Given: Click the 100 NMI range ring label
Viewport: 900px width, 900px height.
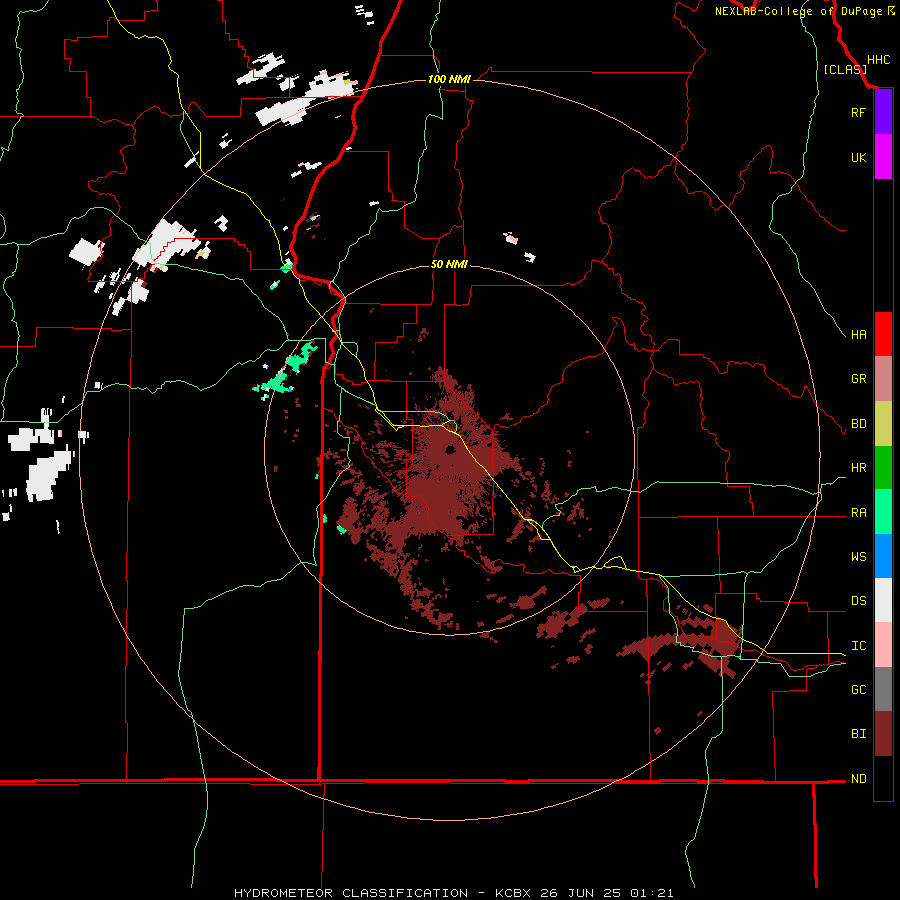Looking at the screenshot, I should point(449,79).
